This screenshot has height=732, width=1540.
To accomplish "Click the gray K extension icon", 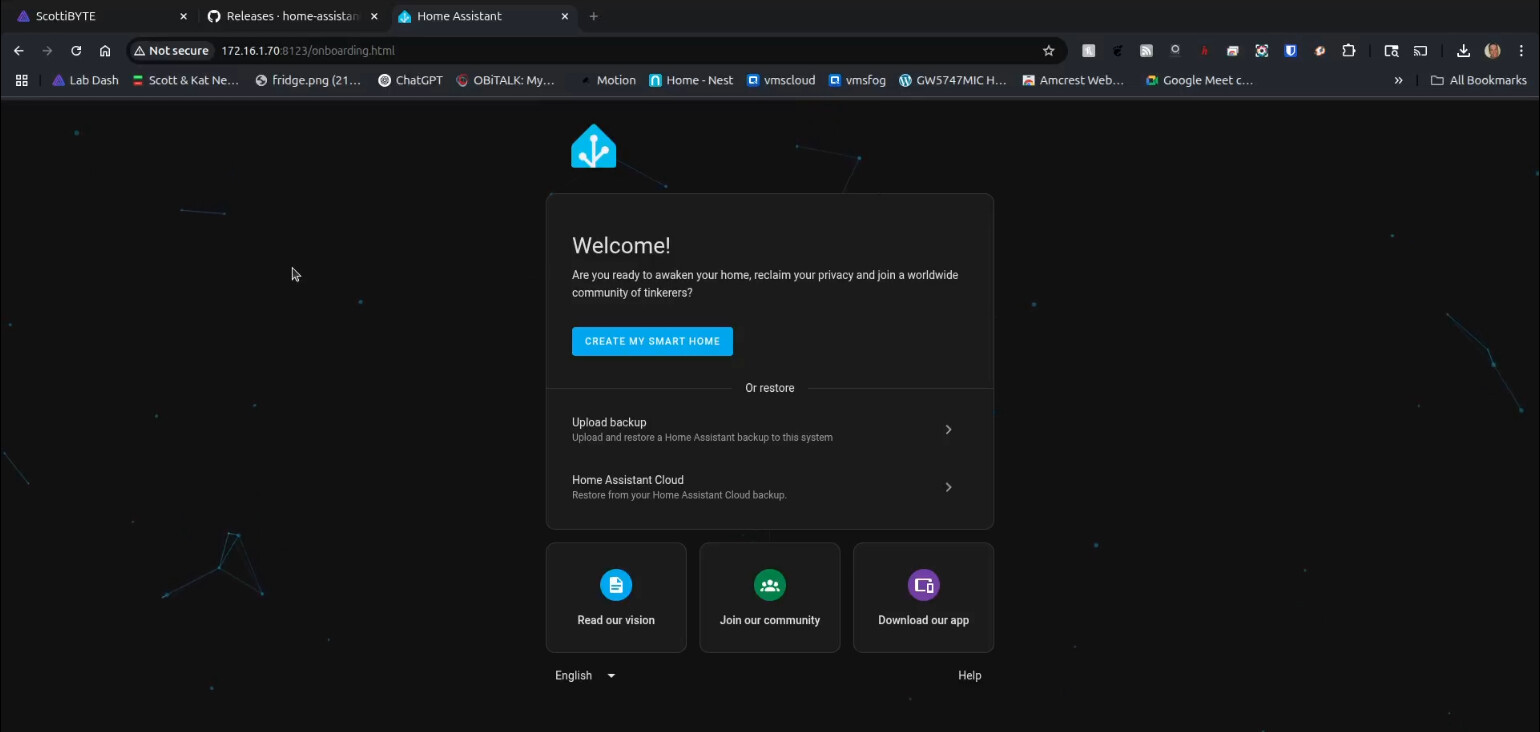I will (1088, 51).
